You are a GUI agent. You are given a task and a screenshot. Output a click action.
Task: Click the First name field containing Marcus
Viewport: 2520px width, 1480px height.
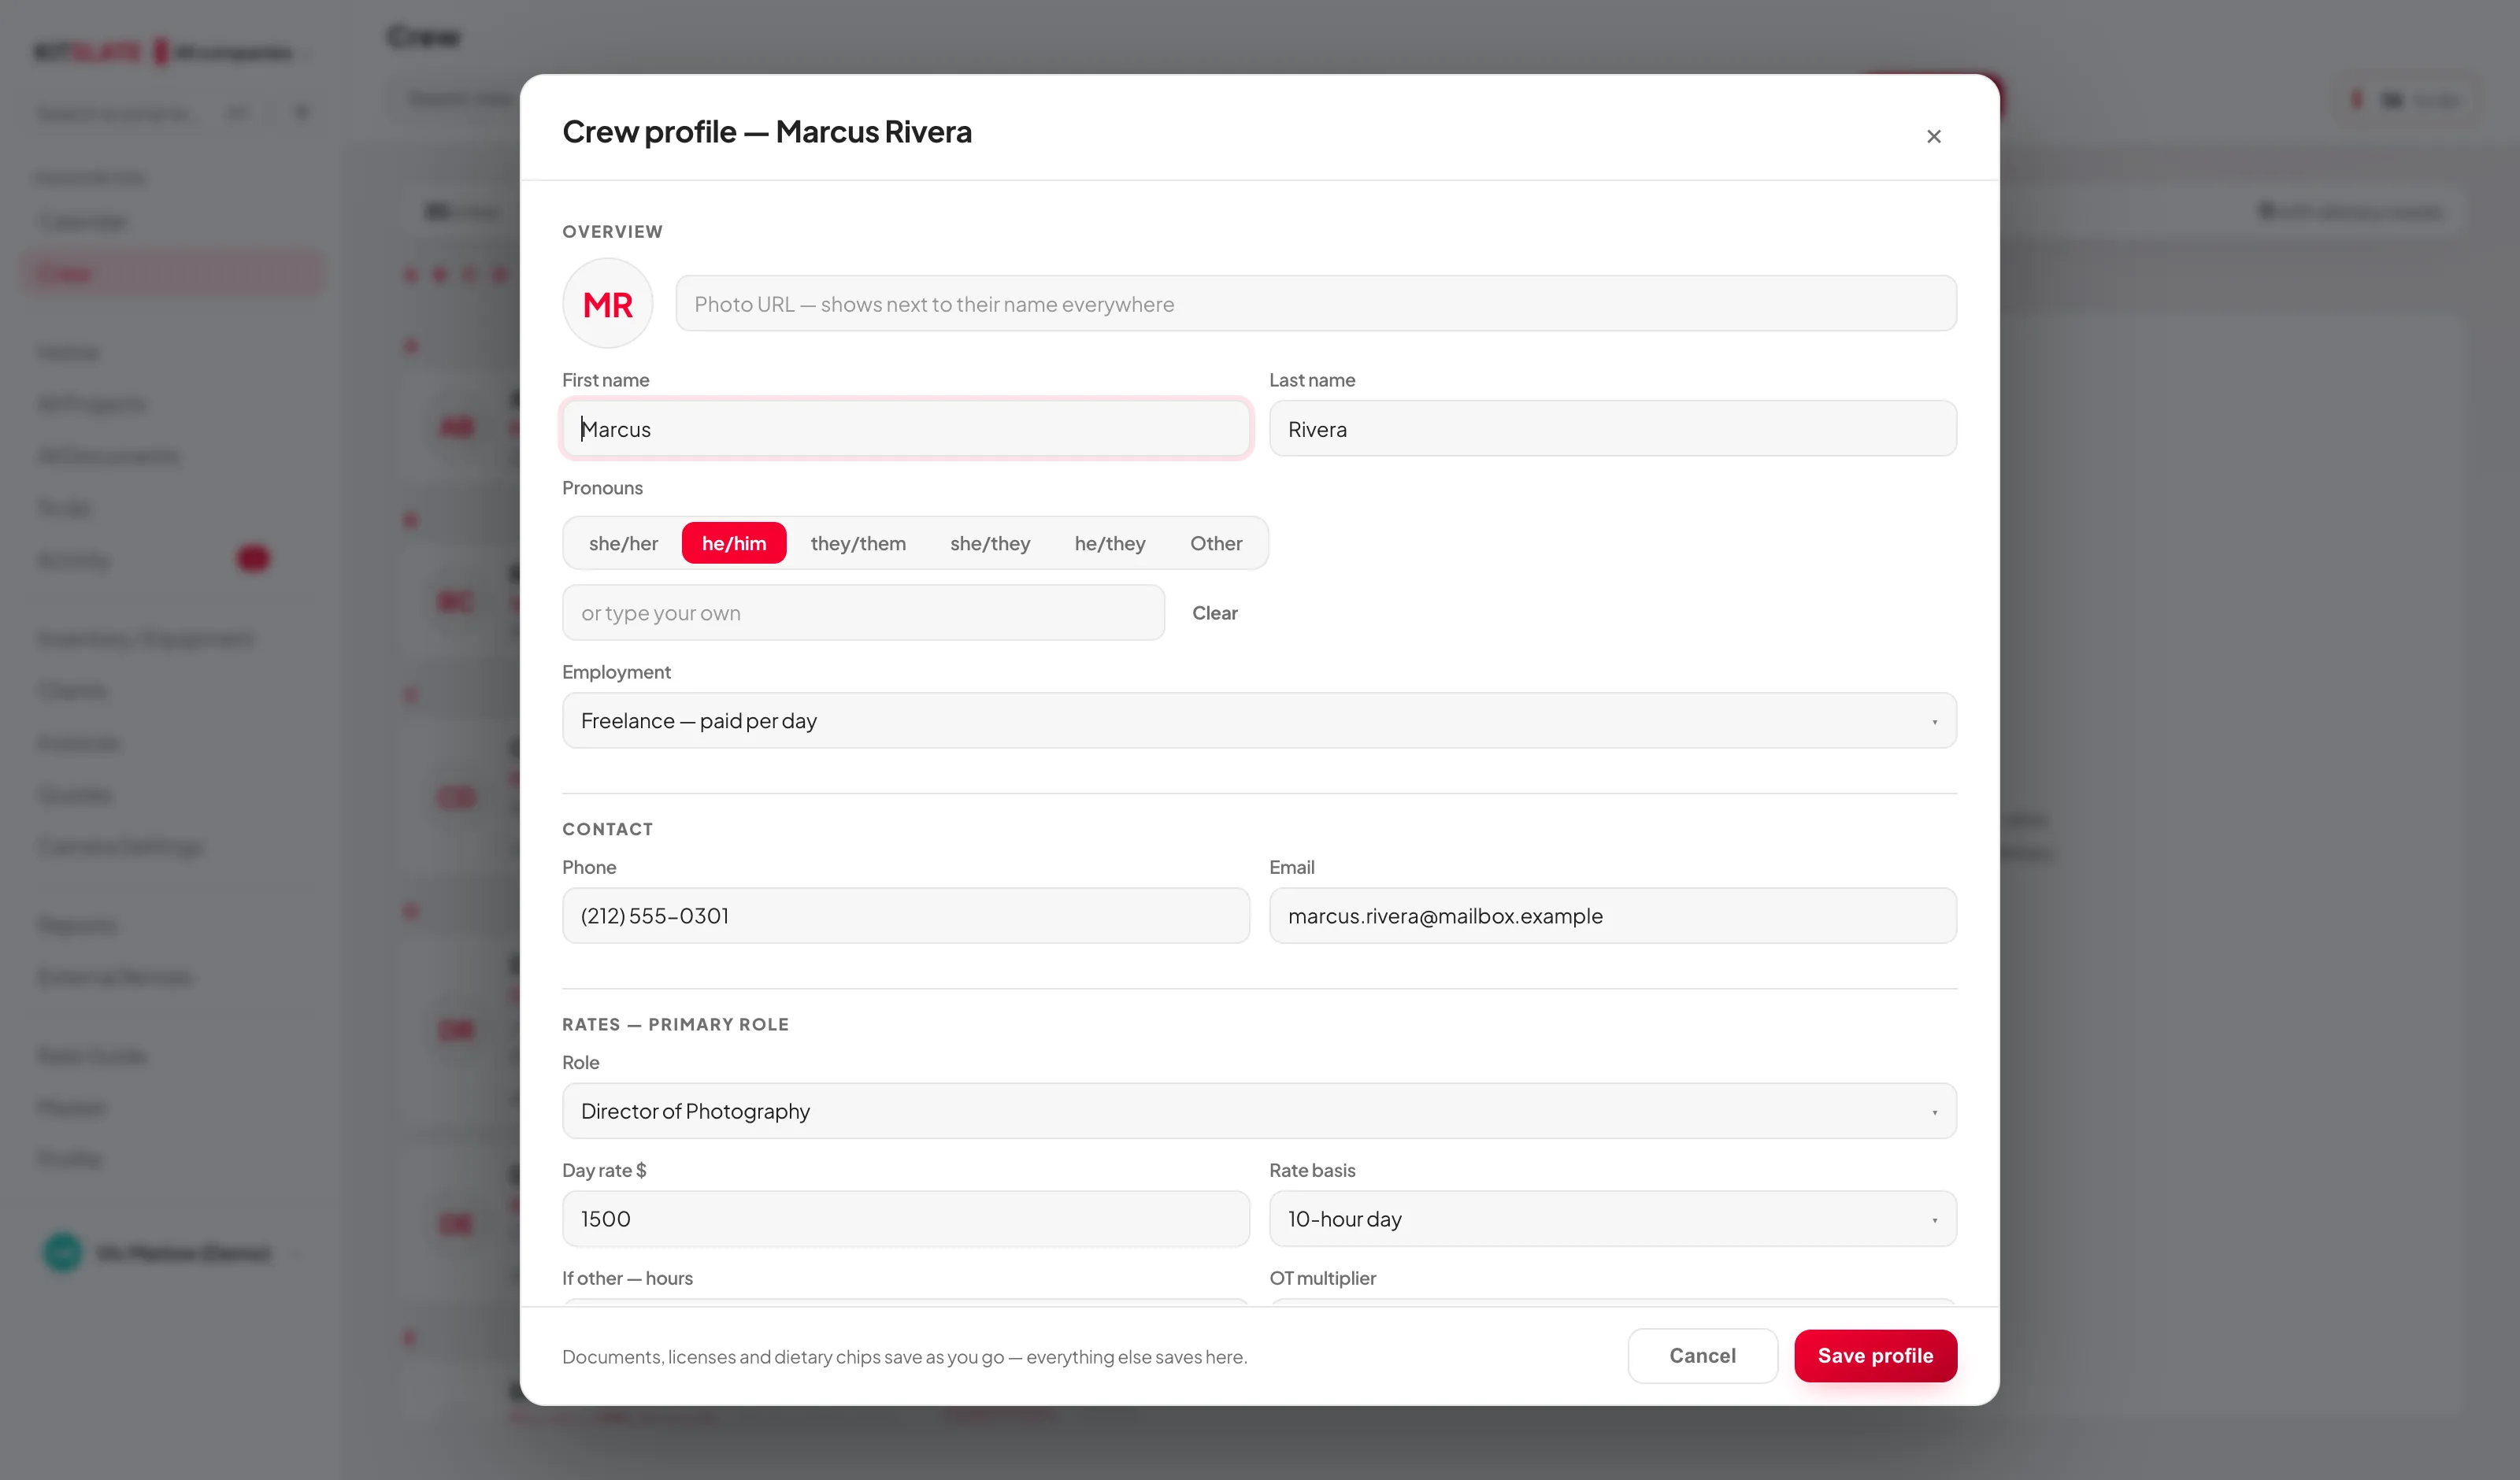(906, 429)
